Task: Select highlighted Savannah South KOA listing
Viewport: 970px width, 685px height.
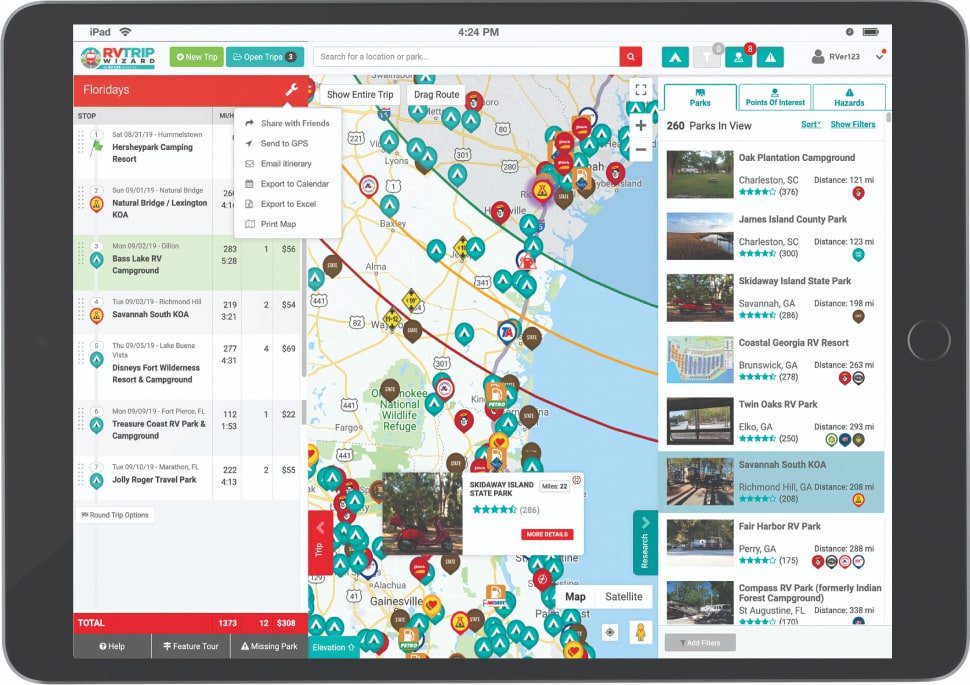Action: (x=771, y=482)
